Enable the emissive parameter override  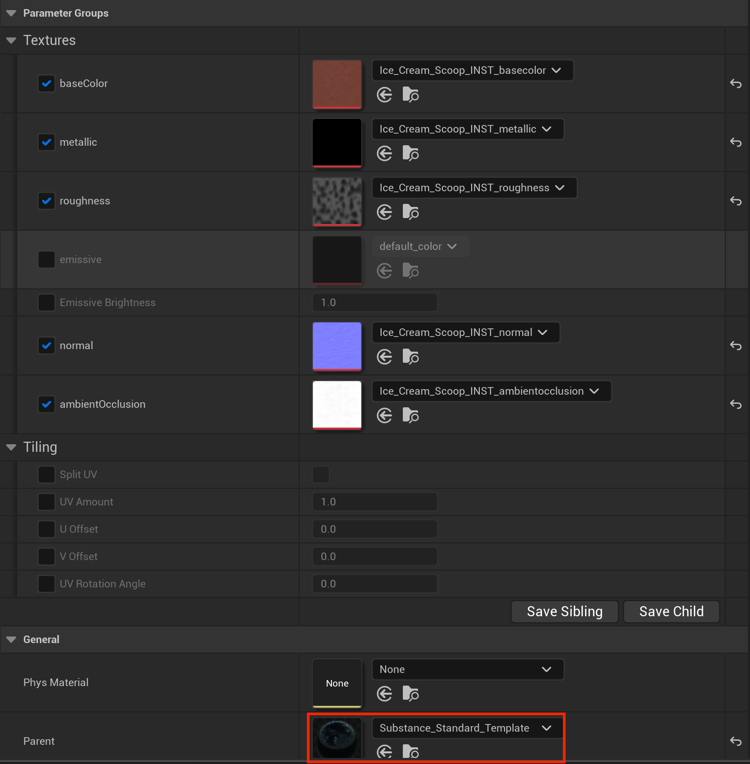click(x=46, y=259)
